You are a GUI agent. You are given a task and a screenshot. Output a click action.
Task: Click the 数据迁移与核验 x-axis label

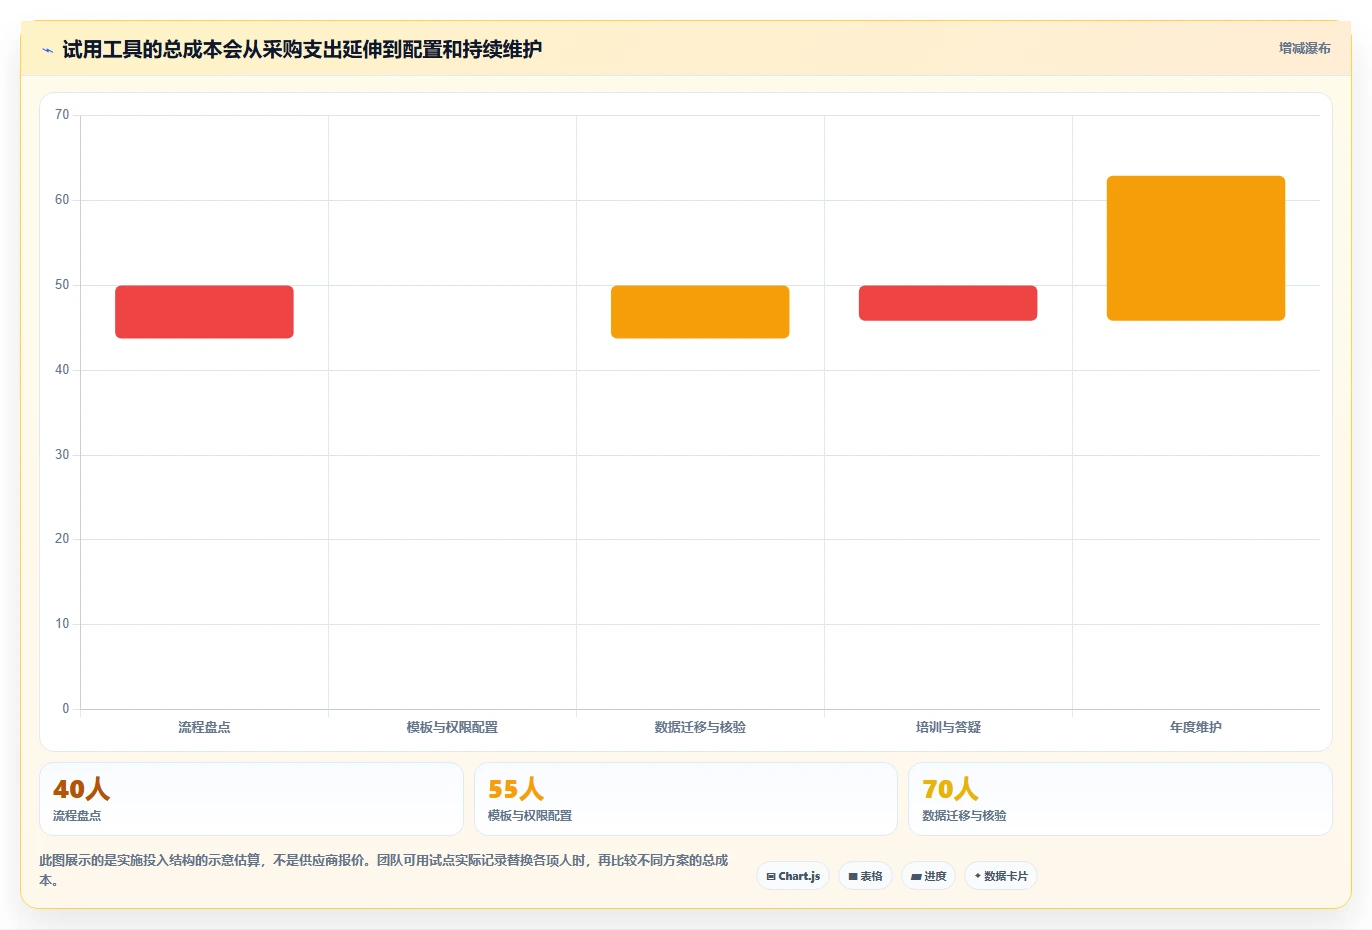[x=700, y=727]
